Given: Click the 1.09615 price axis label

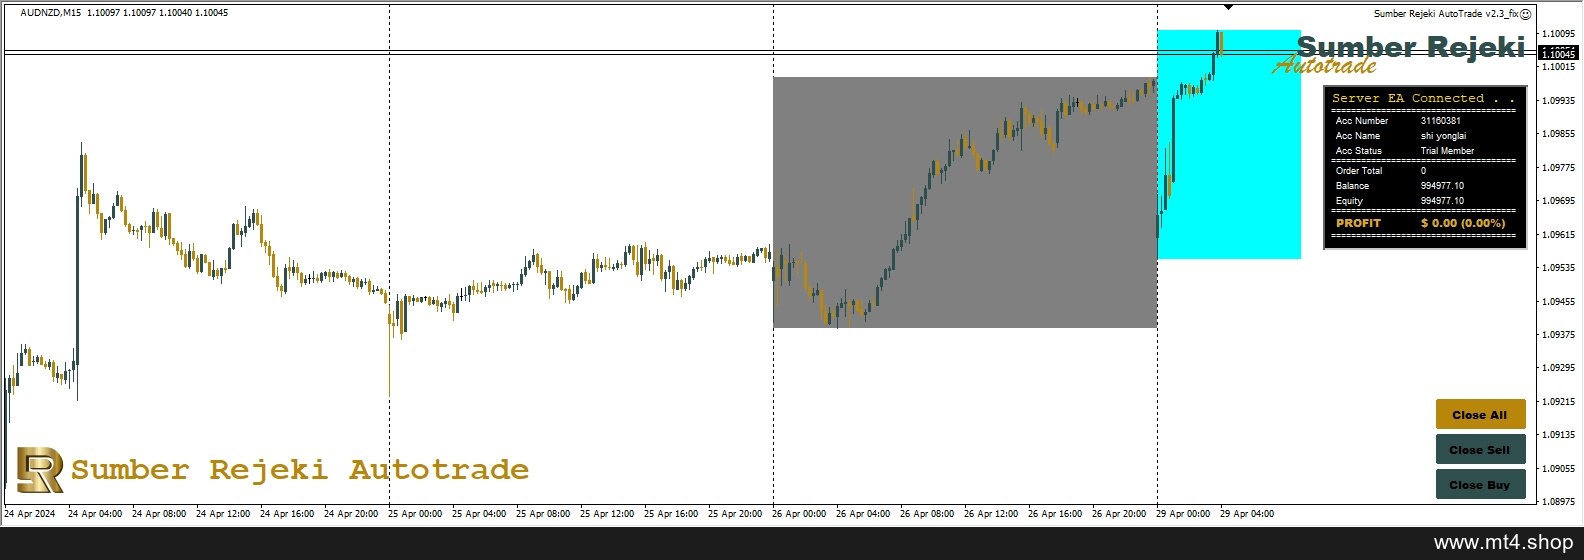Looking at the screenshot, I should click(x=1559, y=235).
